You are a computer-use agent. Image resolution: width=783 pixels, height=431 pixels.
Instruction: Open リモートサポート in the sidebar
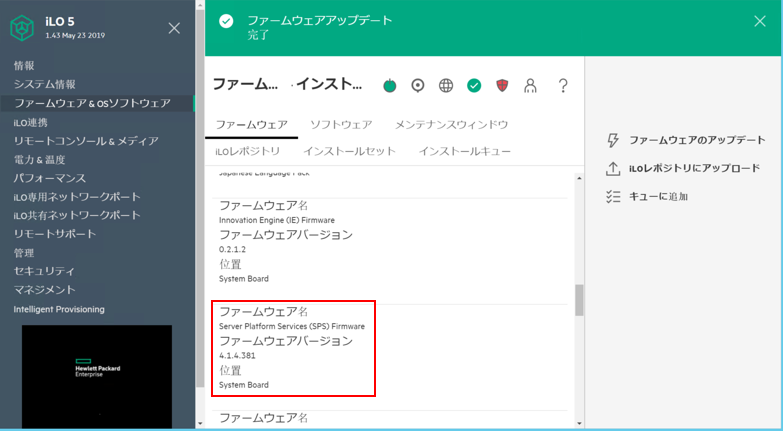55,234
